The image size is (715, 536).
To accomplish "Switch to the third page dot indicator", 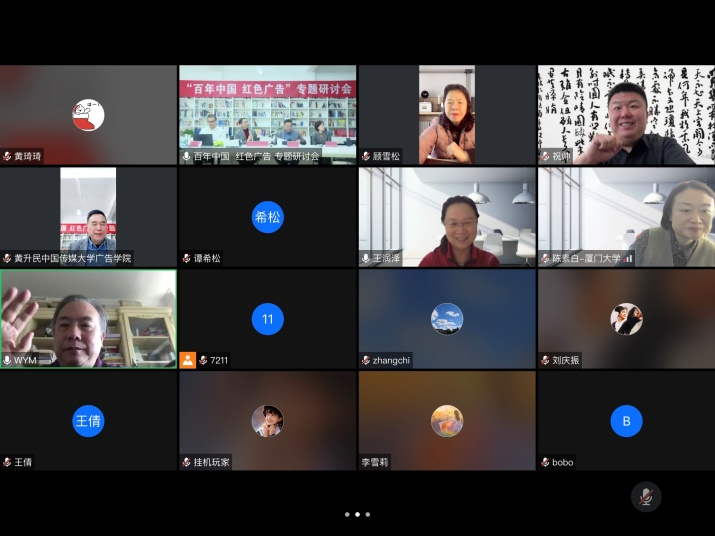I will pos(368,514).
